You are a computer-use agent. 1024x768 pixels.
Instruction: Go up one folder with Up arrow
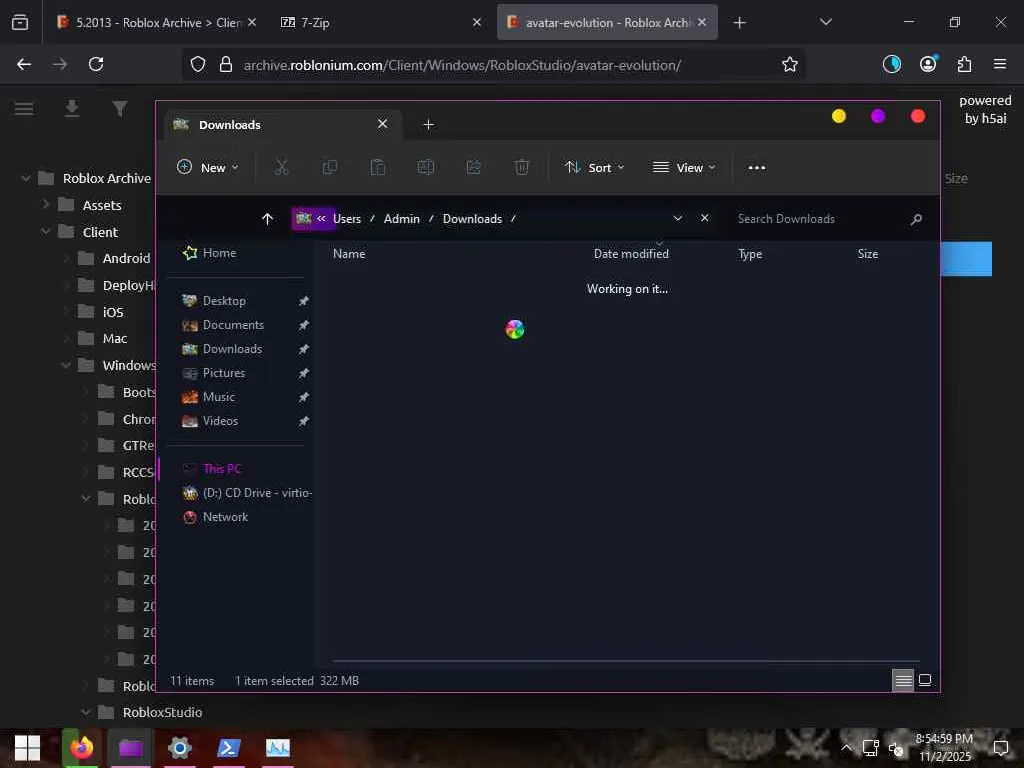pos(267,219)
